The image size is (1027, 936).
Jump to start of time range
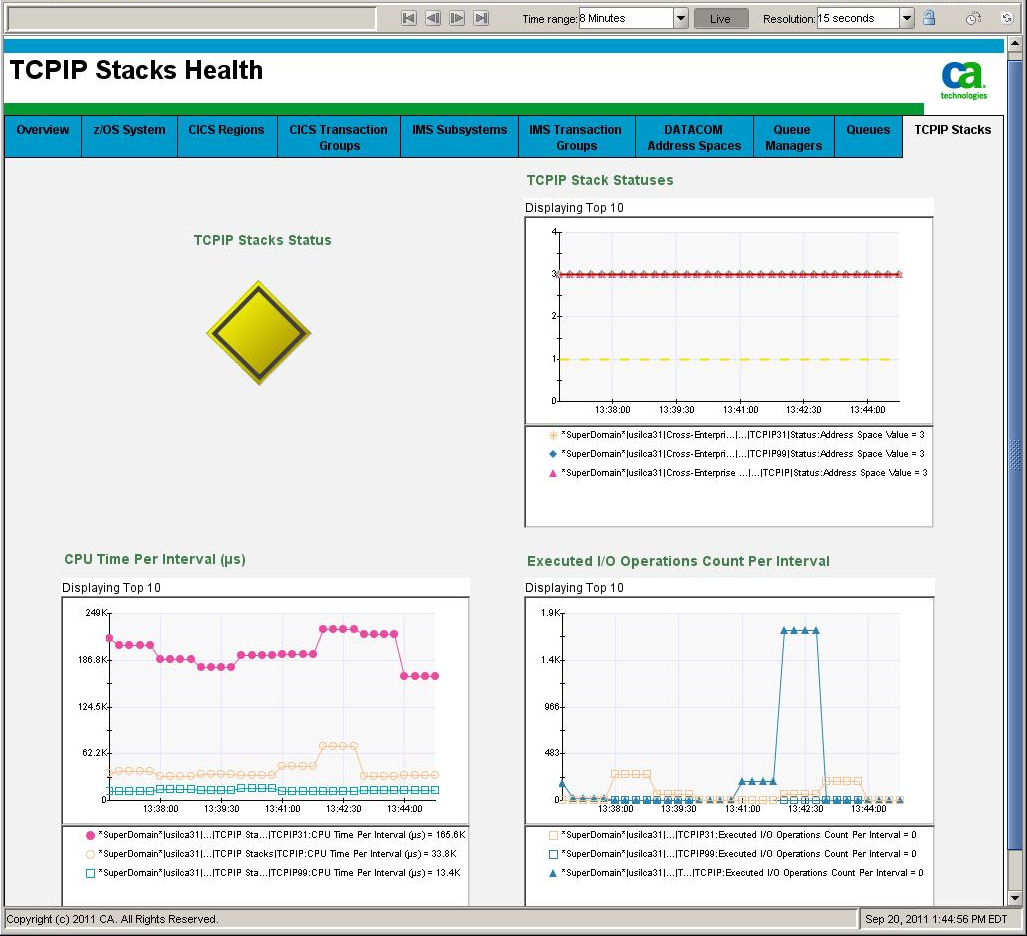pyautogui.click(x=409, y=18)
